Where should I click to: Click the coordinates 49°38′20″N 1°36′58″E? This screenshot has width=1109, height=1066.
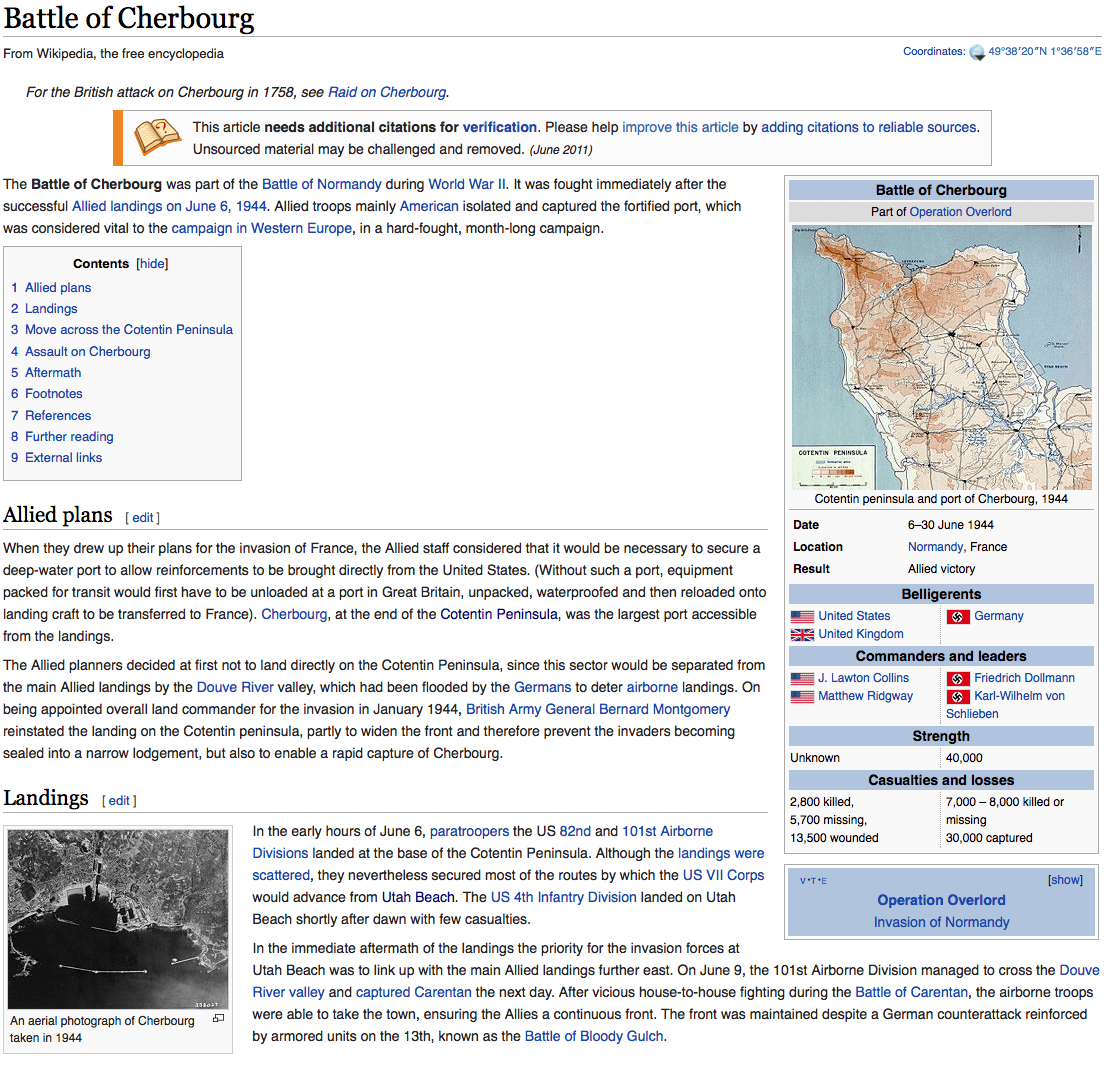click(1045, 51)
